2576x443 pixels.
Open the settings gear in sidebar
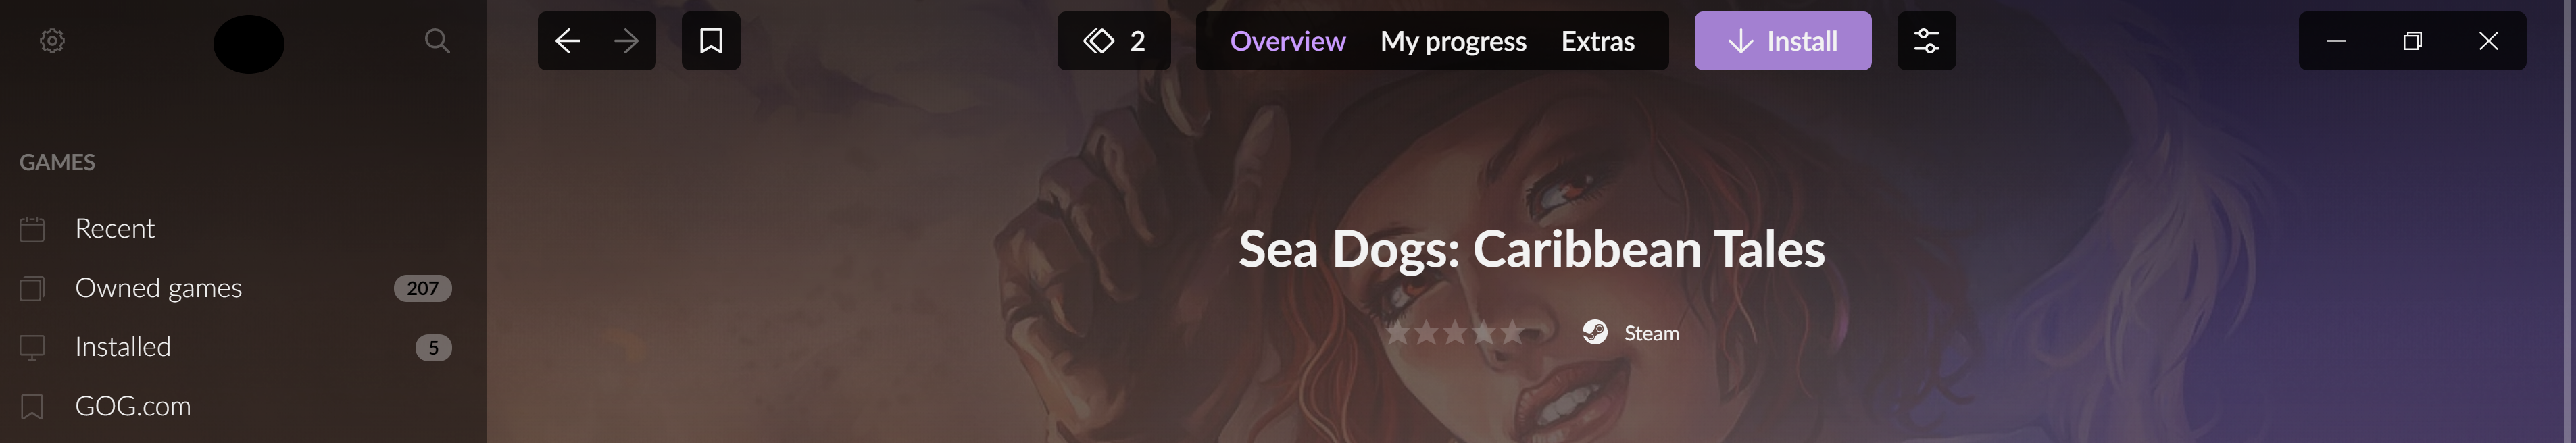click(52, 41)
